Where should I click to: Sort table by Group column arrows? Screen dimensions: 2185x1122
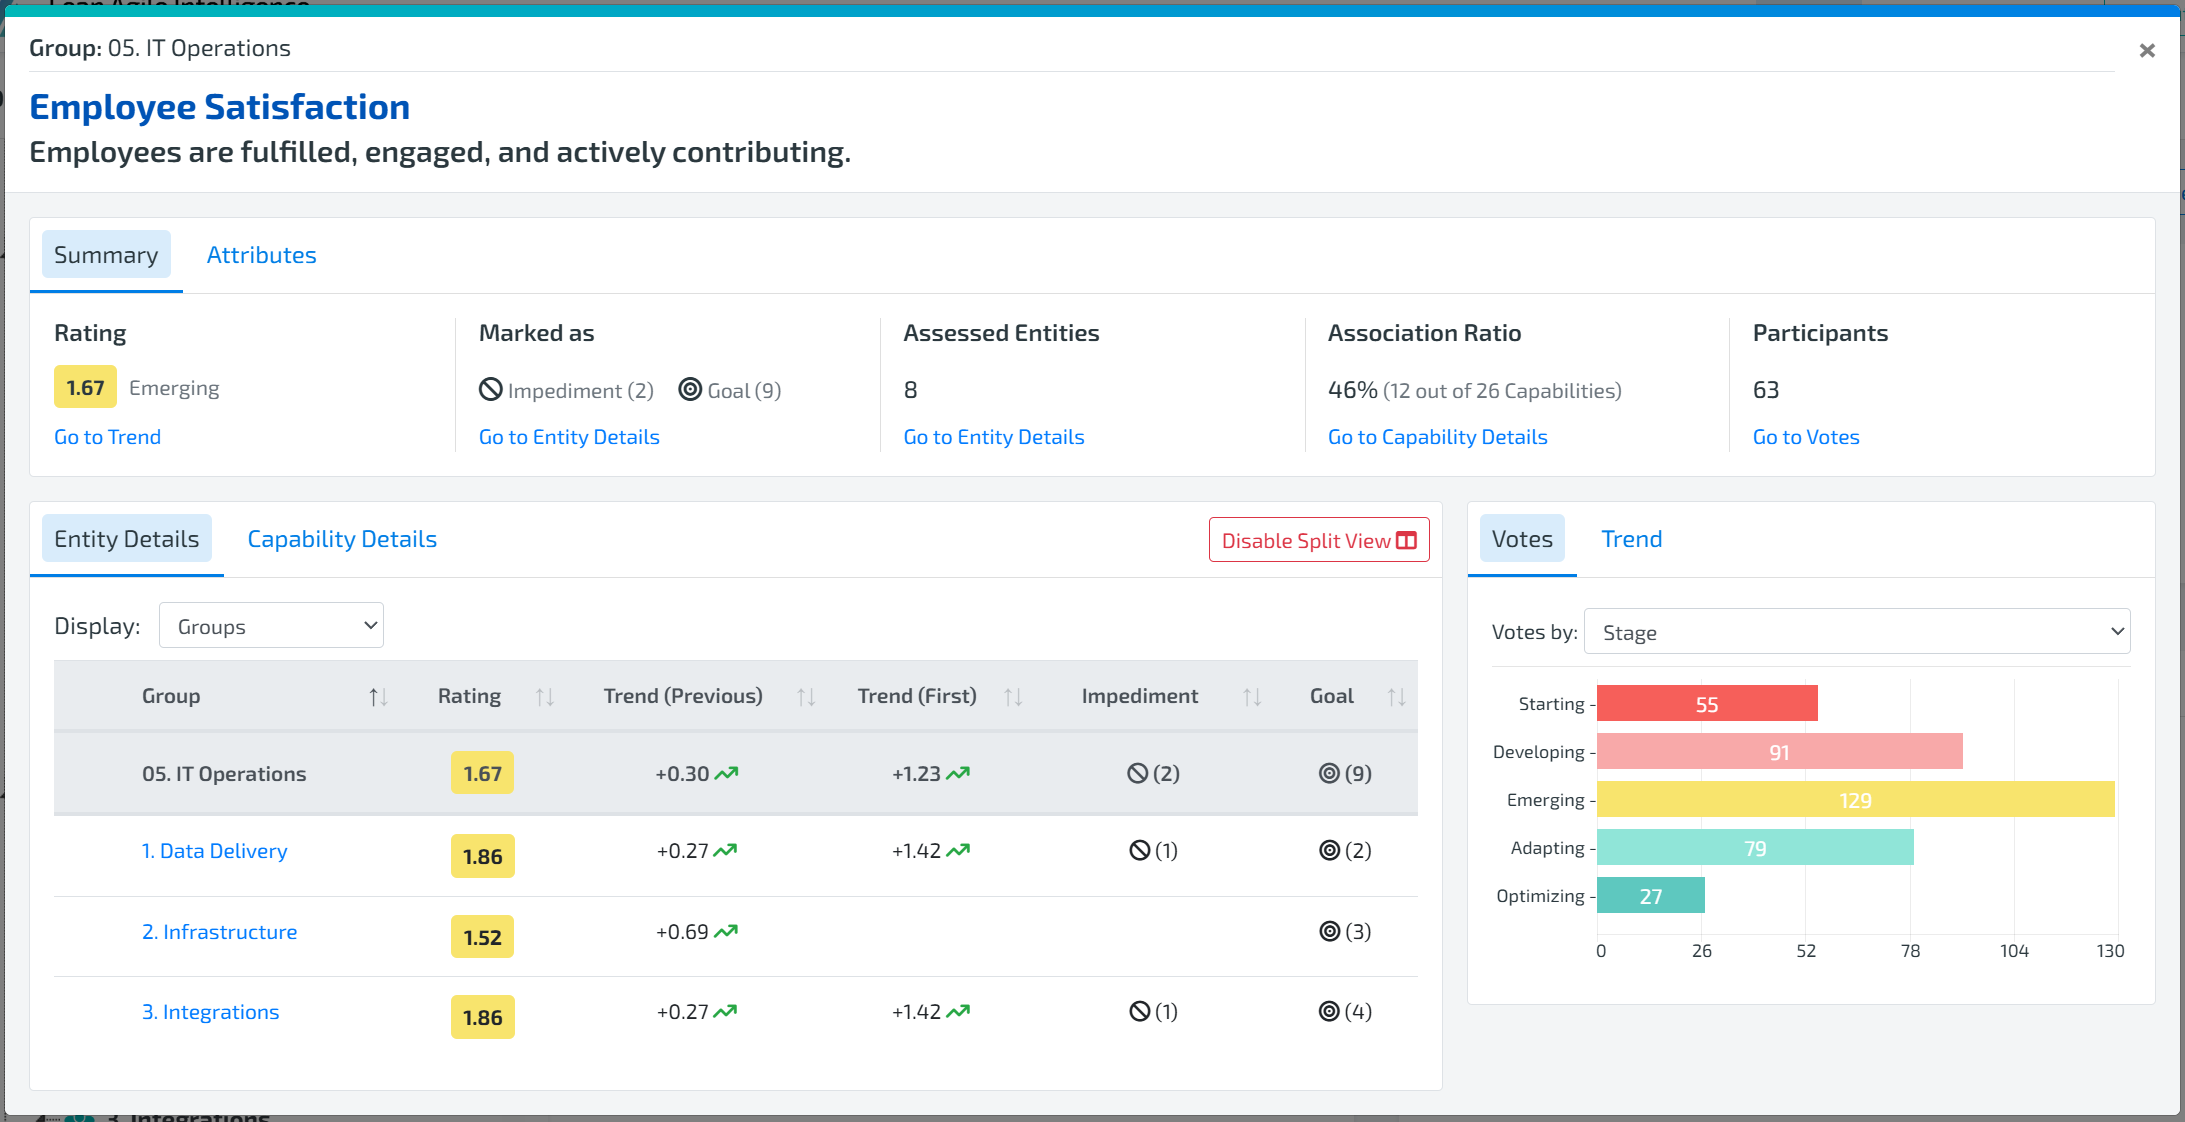point(378,697)
